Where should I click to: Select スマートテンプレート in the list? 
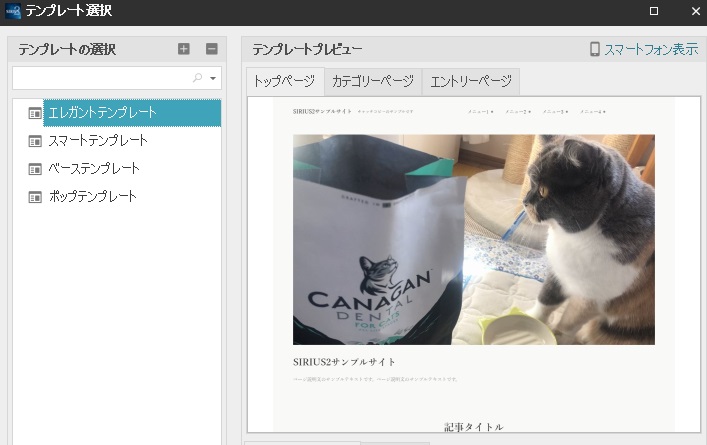[98, 141]
